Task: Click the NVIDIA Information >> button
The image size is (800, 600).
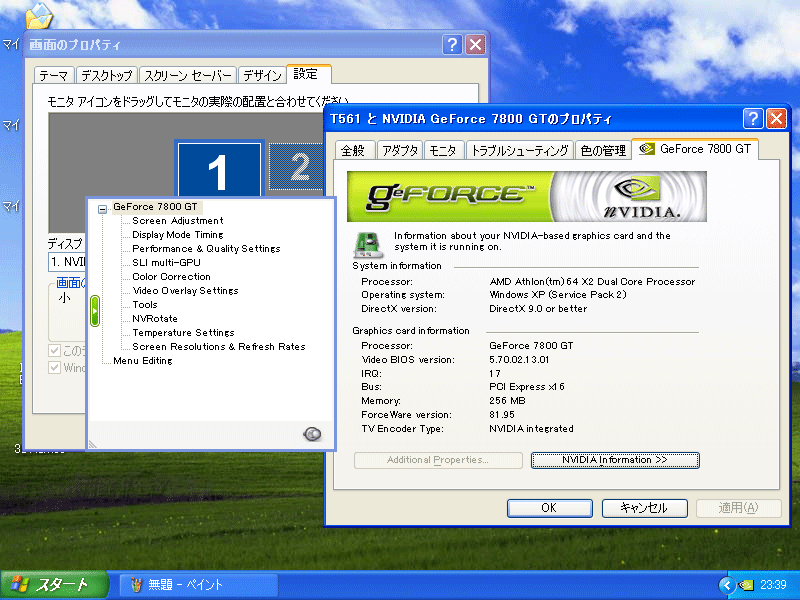Action: (615, 460)
